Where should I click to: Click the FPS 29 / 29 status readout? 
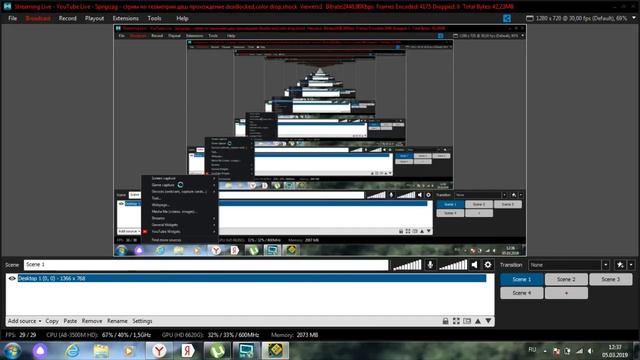pyautogui.click(x=21, y=335)
